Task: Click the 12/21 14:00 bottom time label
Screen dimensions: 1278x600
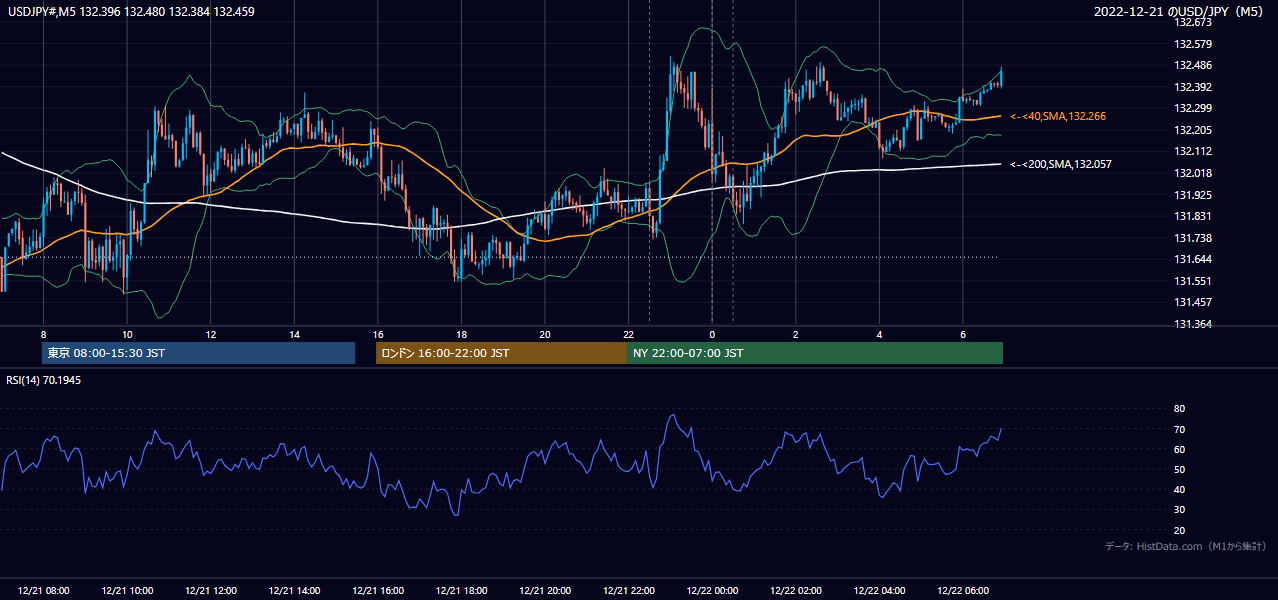Action: (294, 591)
